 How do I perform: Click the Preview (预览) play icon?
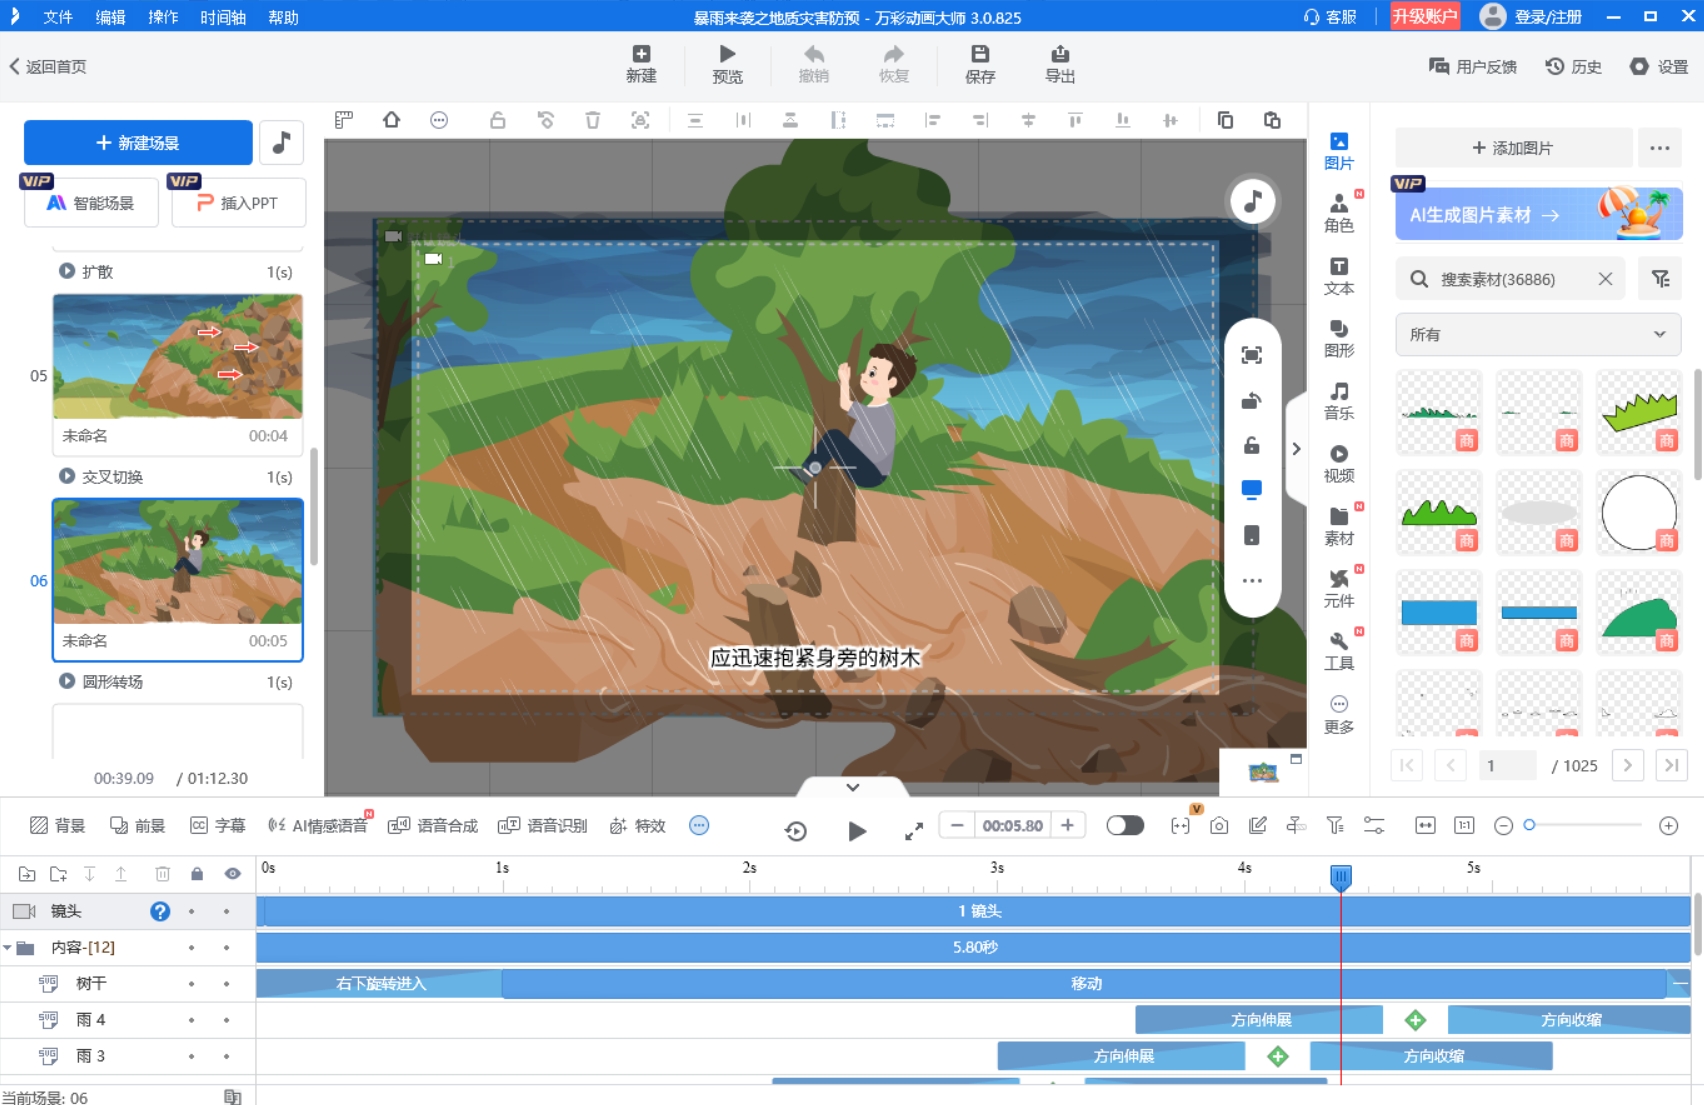pyautogui.click(x=727, y=55)
